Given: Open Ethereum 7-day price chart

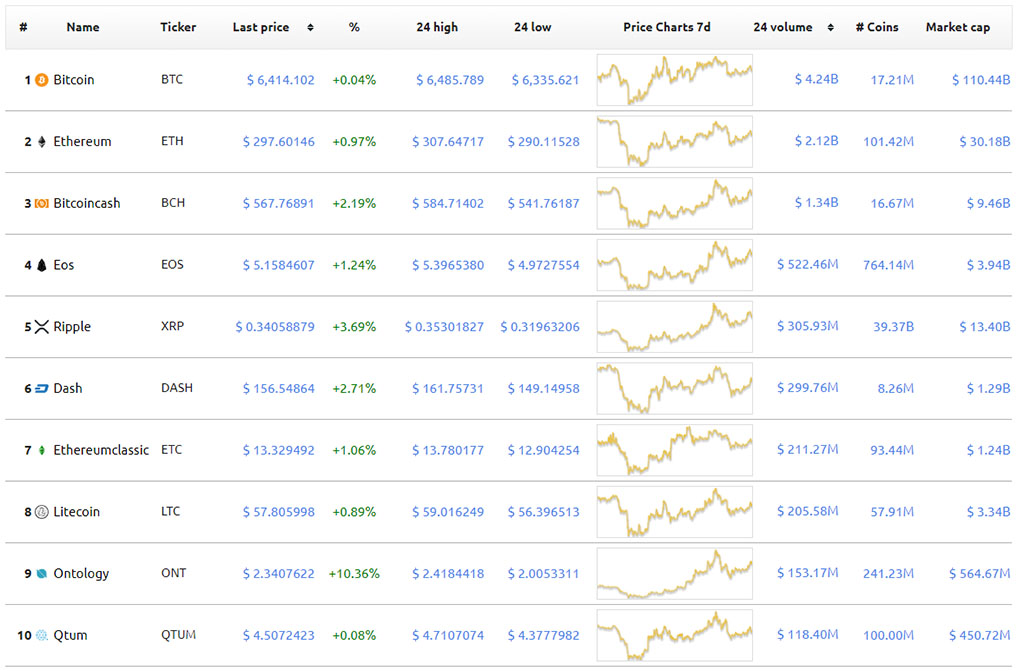Looking at the screenshot, I should 675,142.
